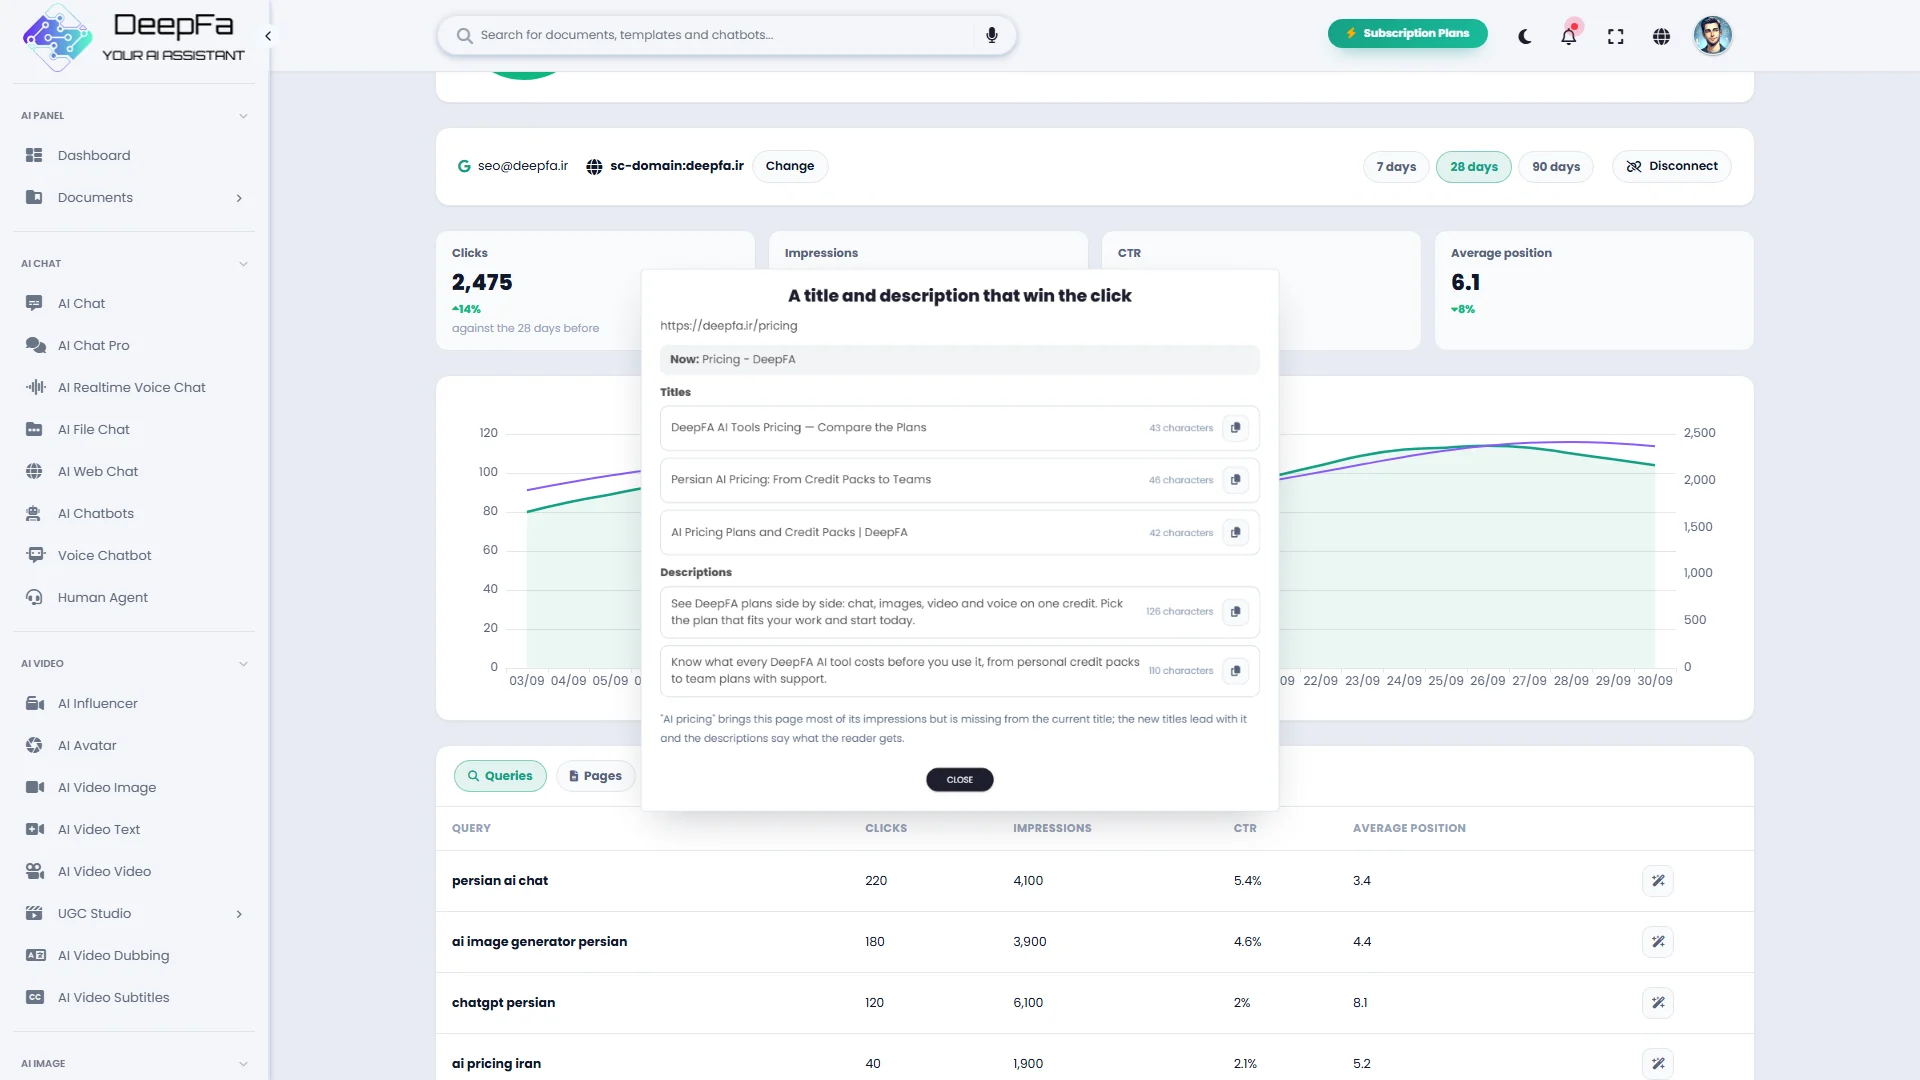The height and width of the screenshot is (1080, 1920).
Task: Open the magic wand for 'persian ai chat'
Action: point(1658,881)
